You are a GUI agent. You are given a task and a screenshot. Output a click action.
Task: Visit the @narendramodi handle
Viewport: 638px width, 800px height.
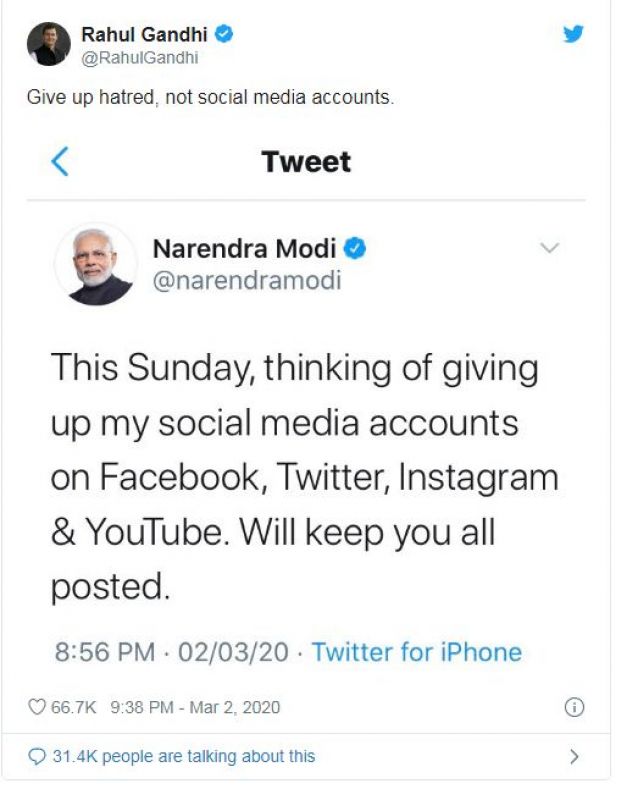[246, 281]
